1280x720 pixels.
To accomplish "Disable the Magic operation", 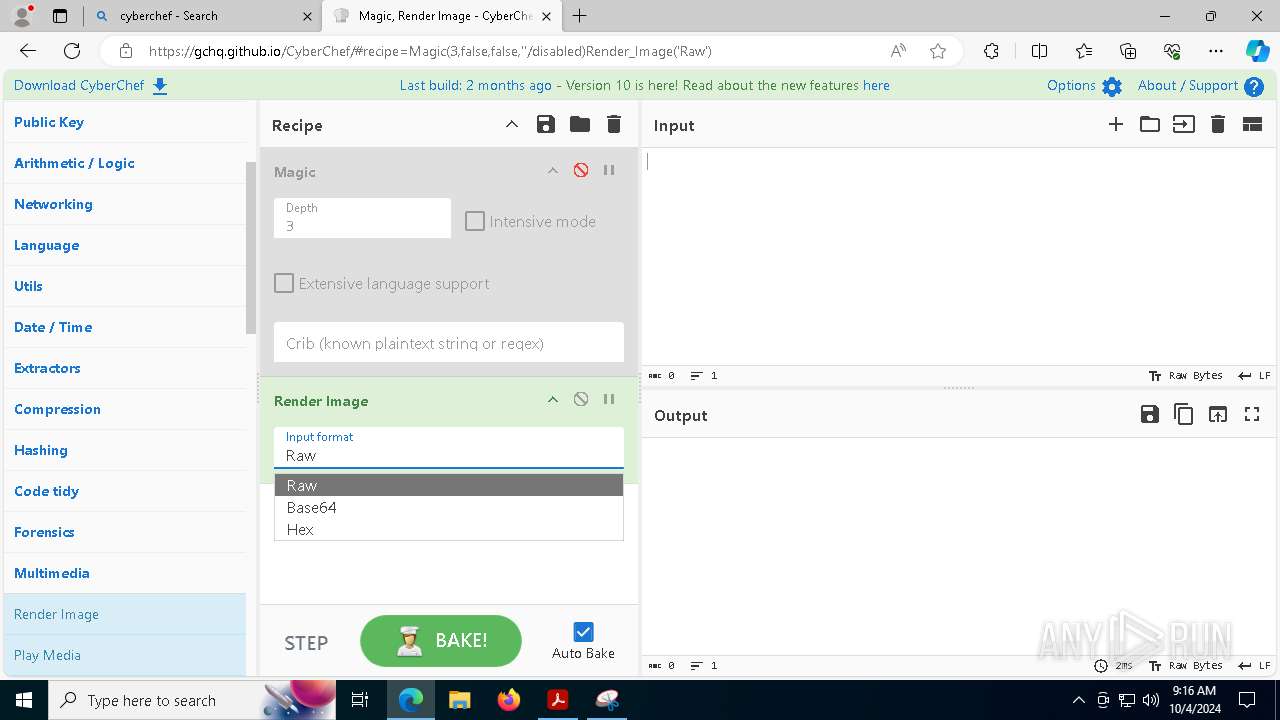I will coord(581,170).
